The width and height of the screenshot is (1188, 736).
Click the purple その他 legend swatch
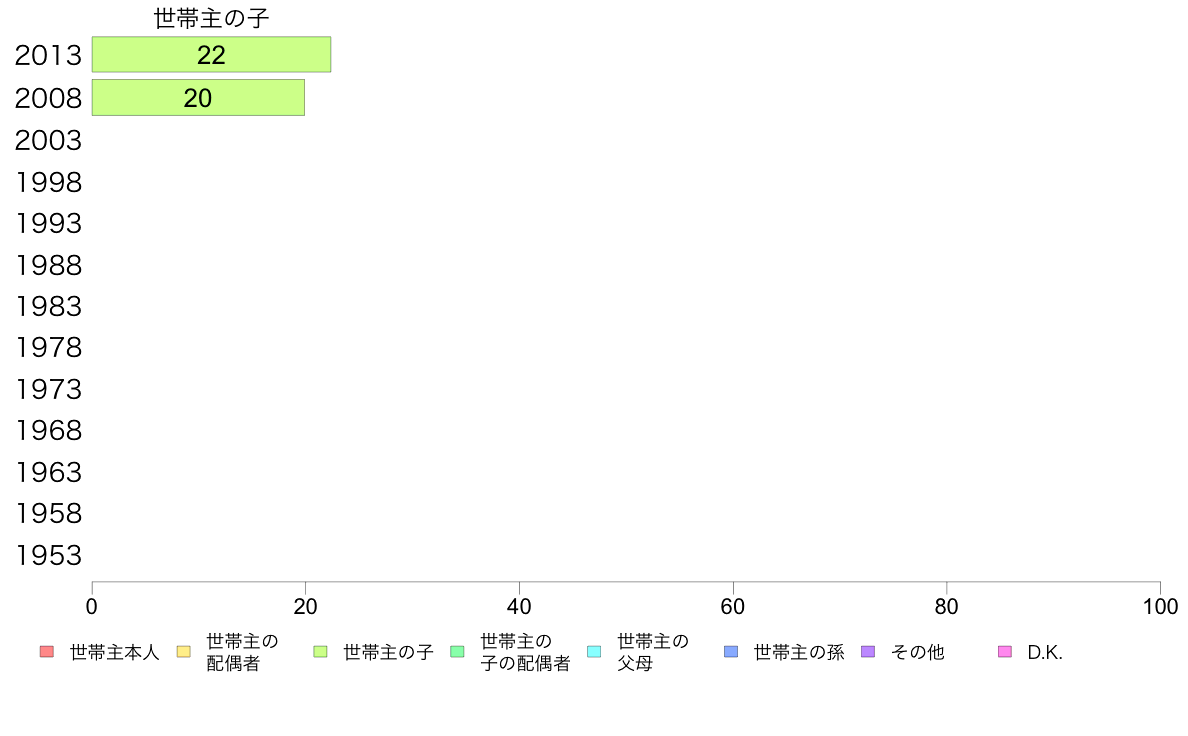[x=868, y=652]
